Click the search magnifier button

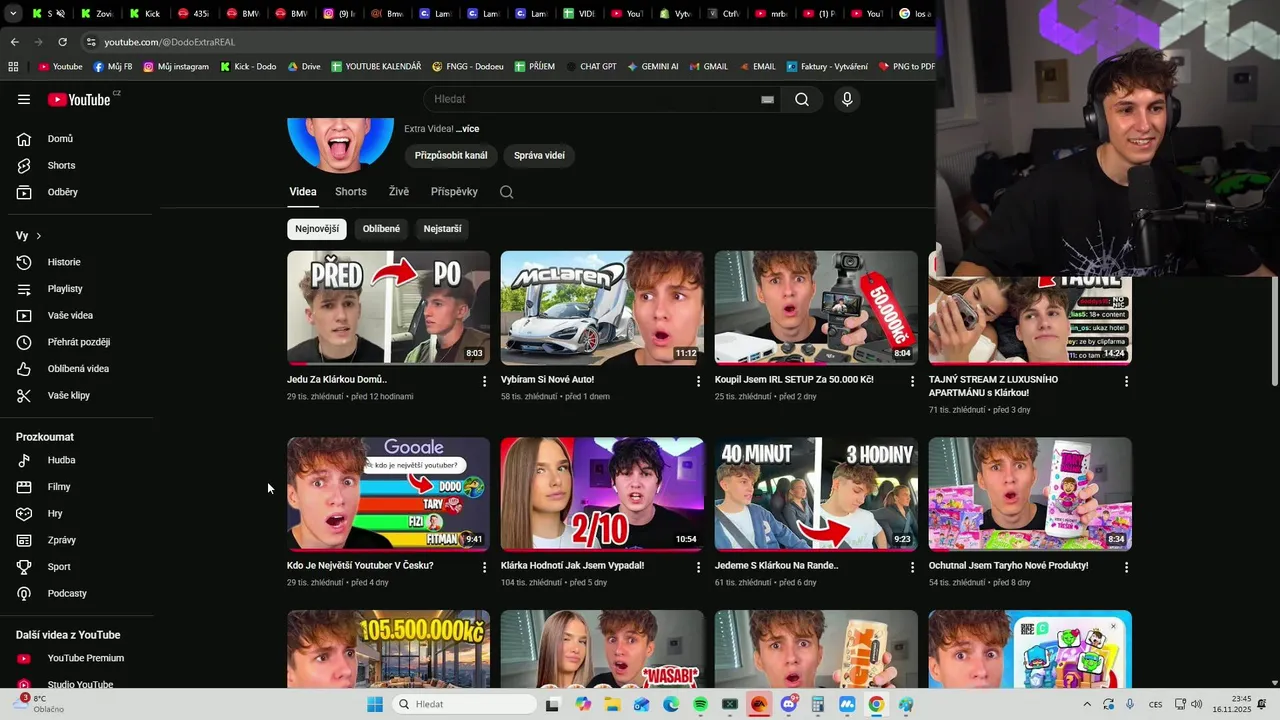(802, 99)
